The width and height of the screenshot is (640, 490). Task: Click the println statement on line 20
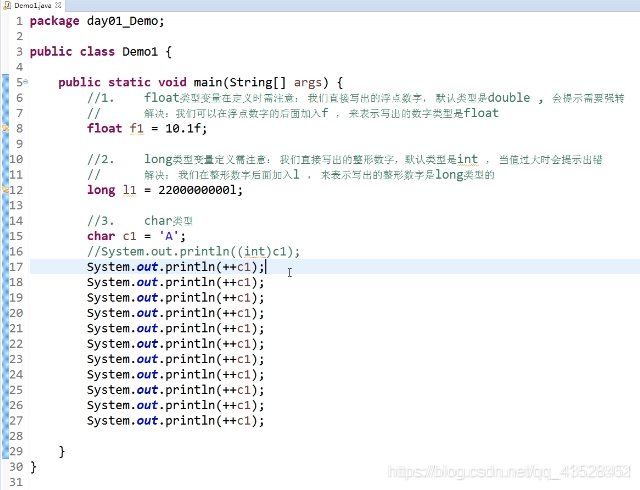click(x=176, y=313)
